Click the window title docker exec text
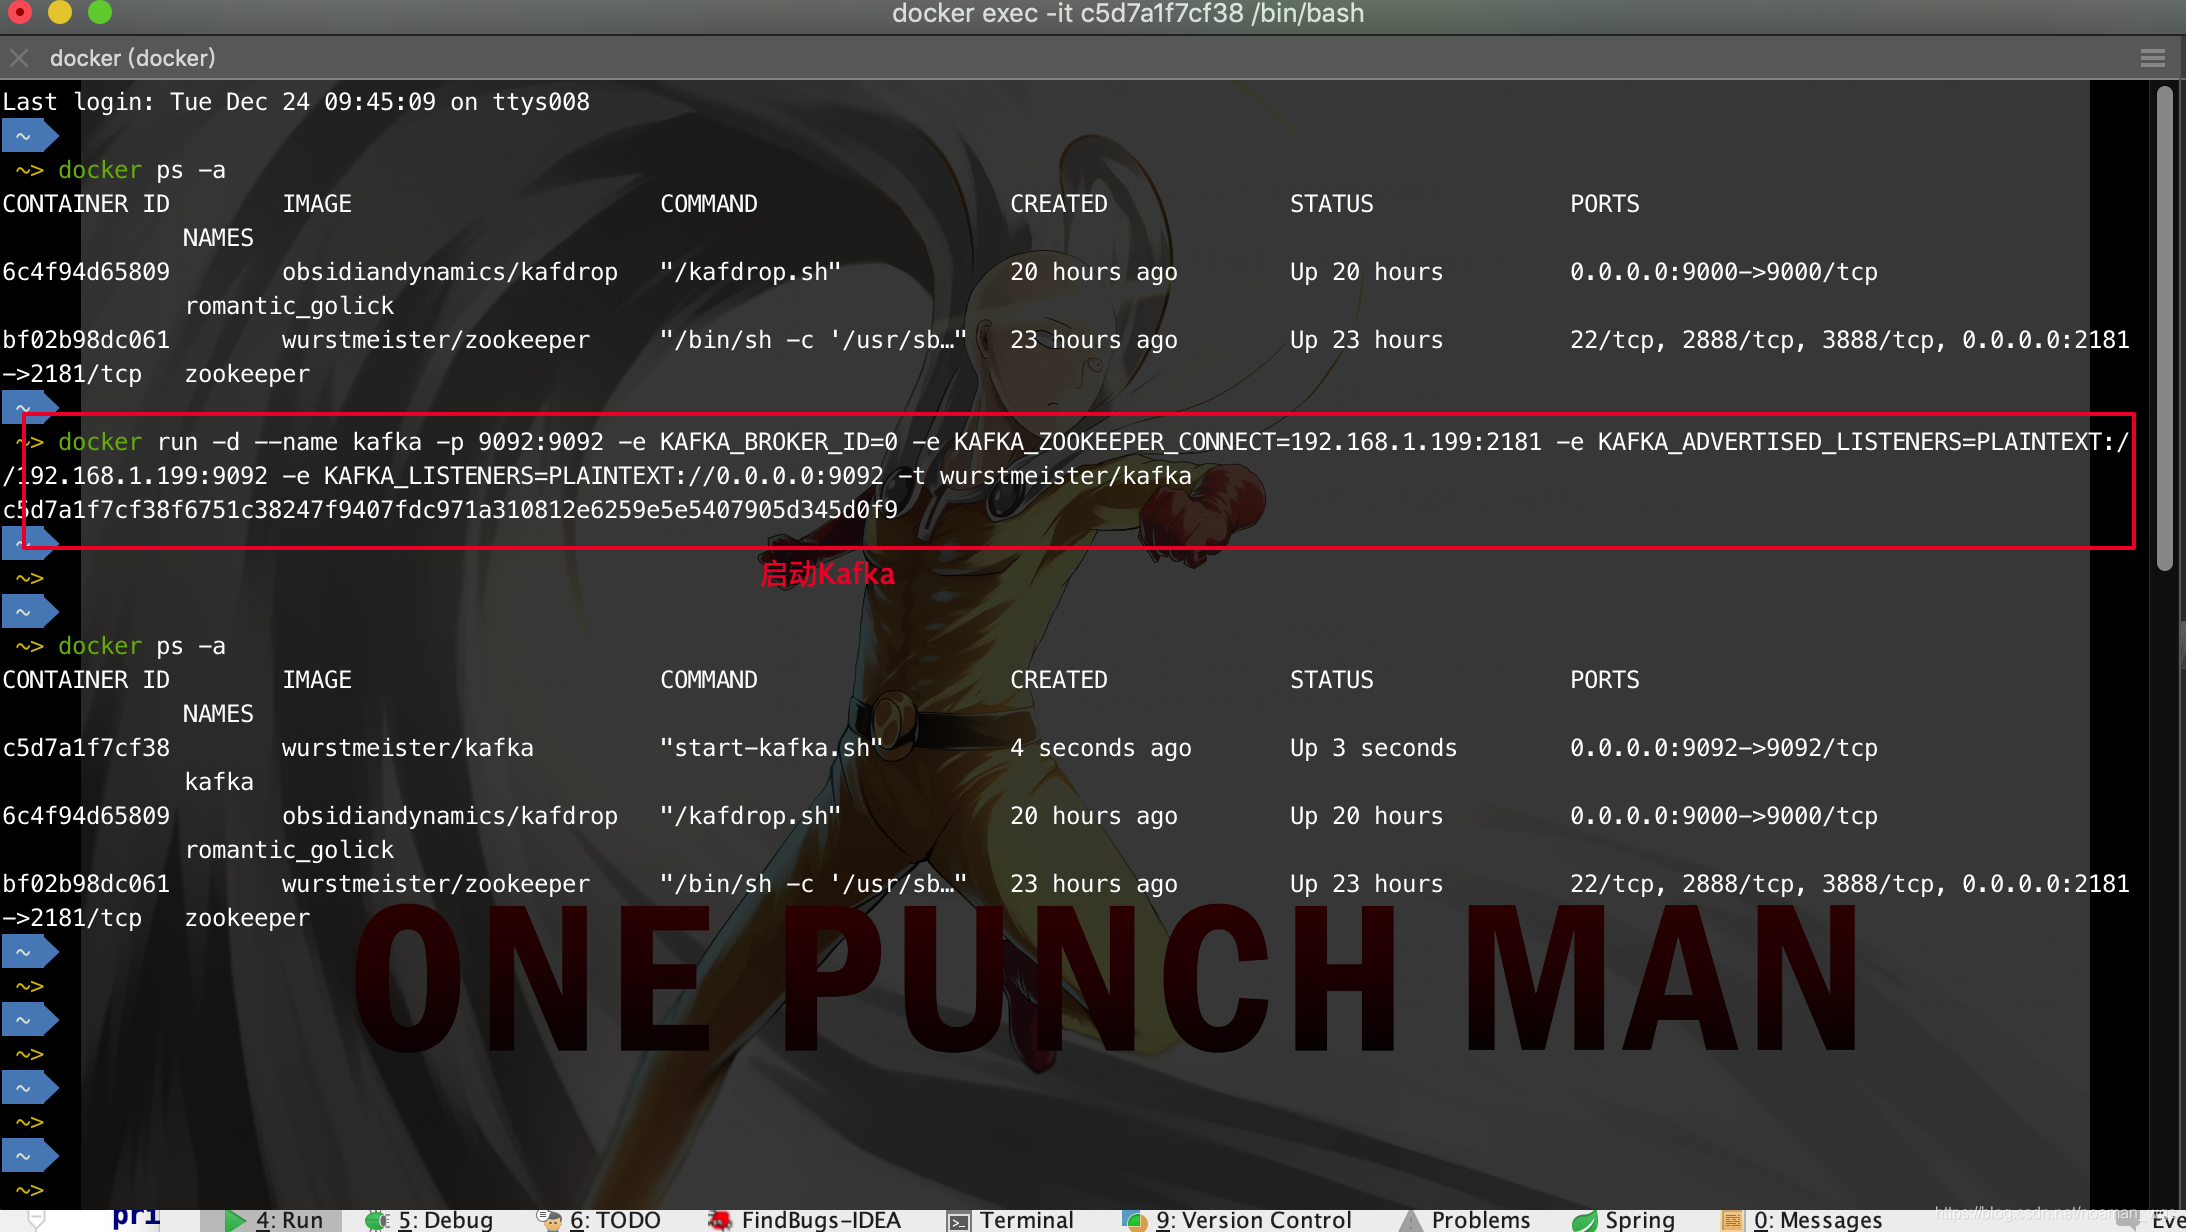This screenshot has height=1232, width=2186. click(1127, 14)
